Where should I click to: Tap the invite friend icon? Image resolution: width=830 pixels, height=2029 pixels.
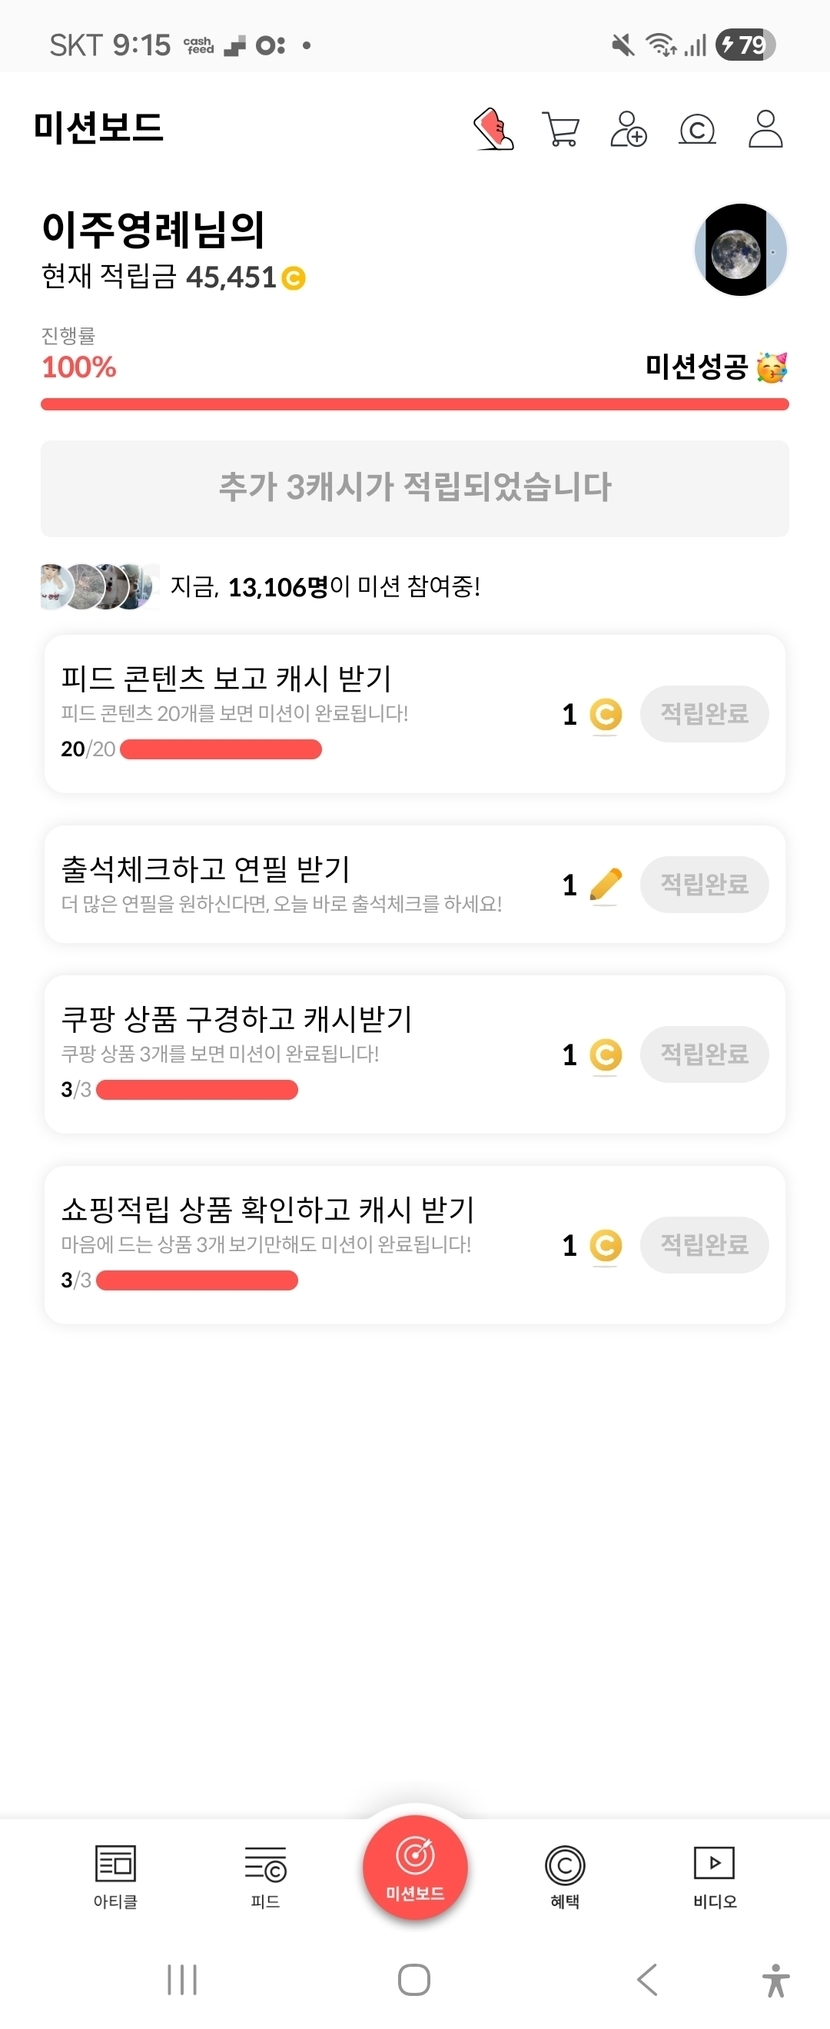pyautogui.click(x=628, y=129)
